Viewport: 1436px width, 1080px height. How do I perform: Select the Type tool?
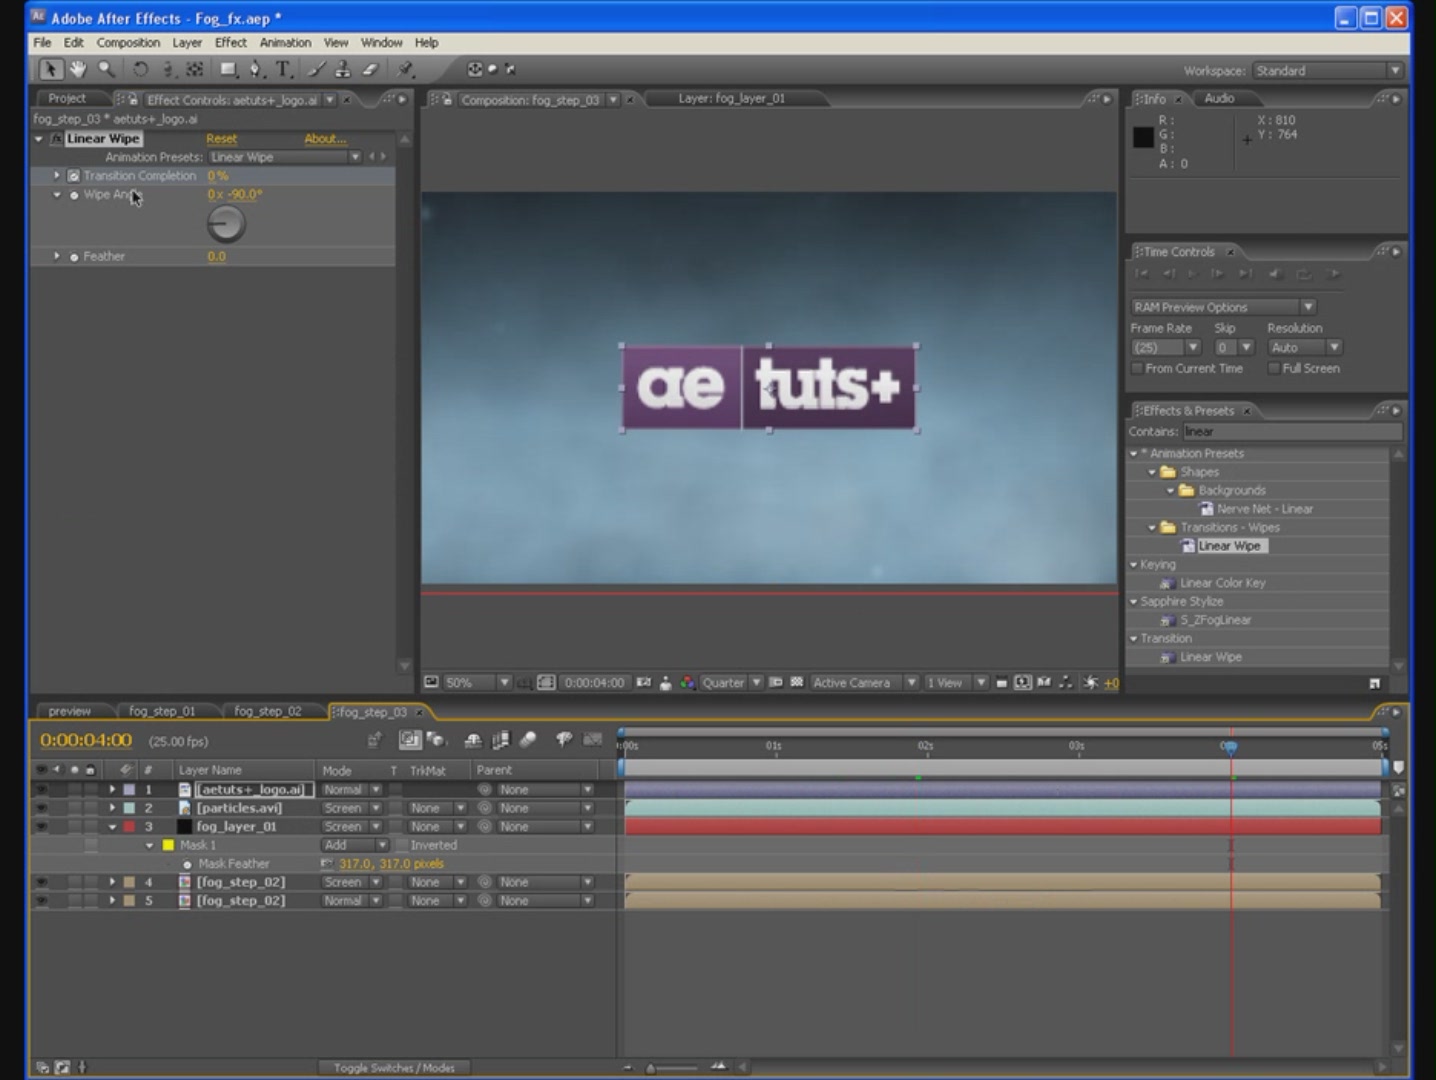[x=284, y=69]
